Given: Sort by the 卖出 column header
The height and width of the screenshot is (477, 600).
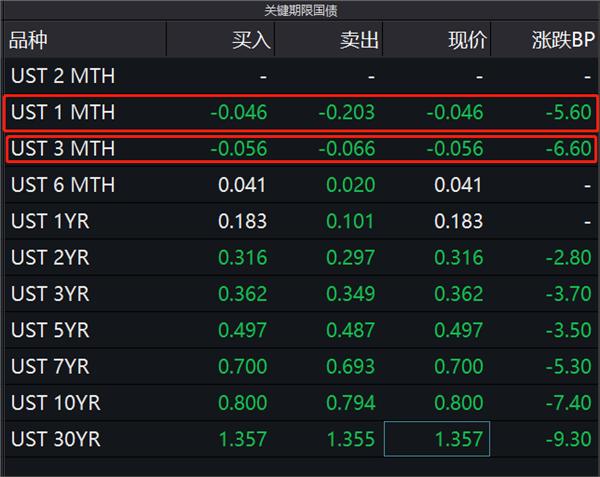Looking at the screenshot, I should pos(360,40).
